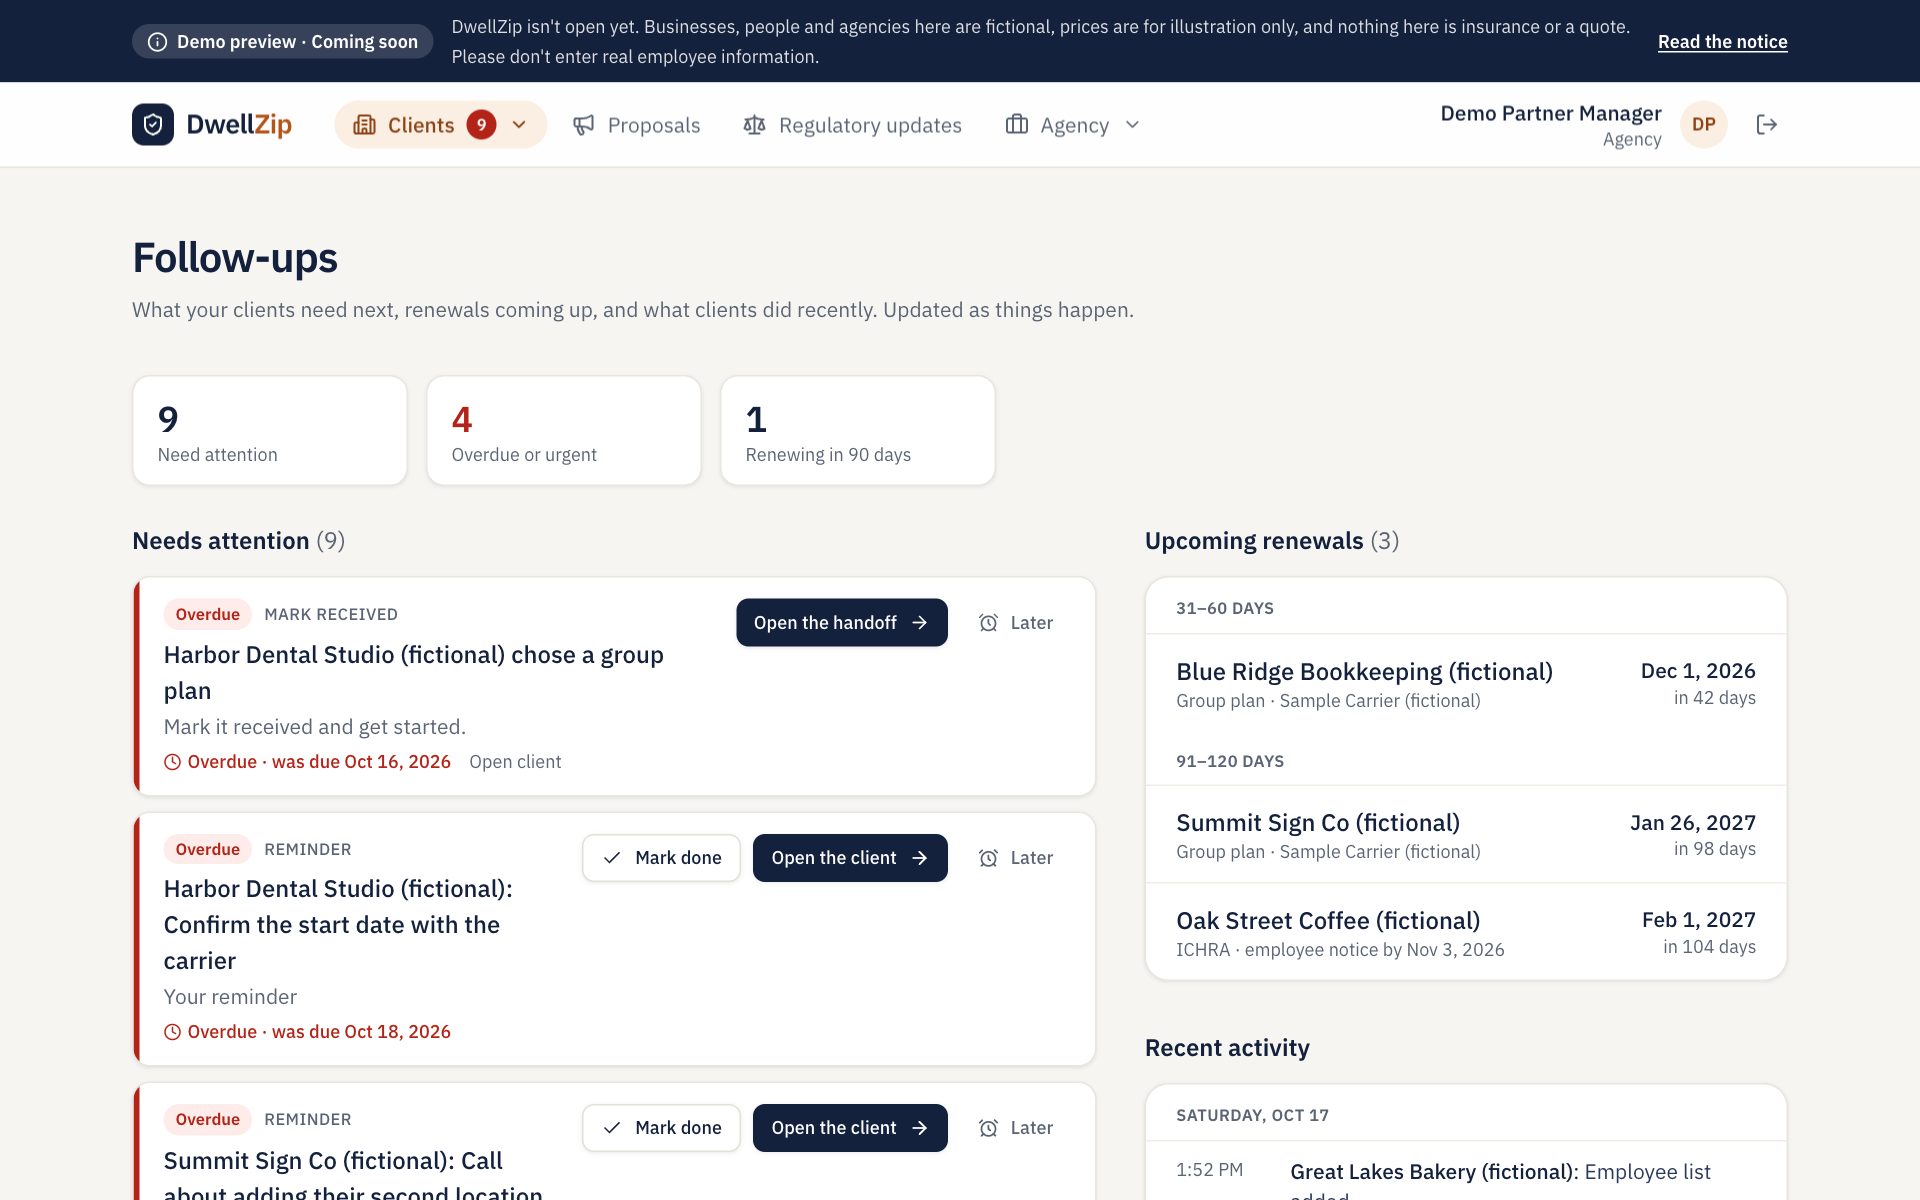Open Oak Street Coffee renewal row
This screenshot has height=1200, width=1920.
pyautogui.click(x=1466, y=933)
